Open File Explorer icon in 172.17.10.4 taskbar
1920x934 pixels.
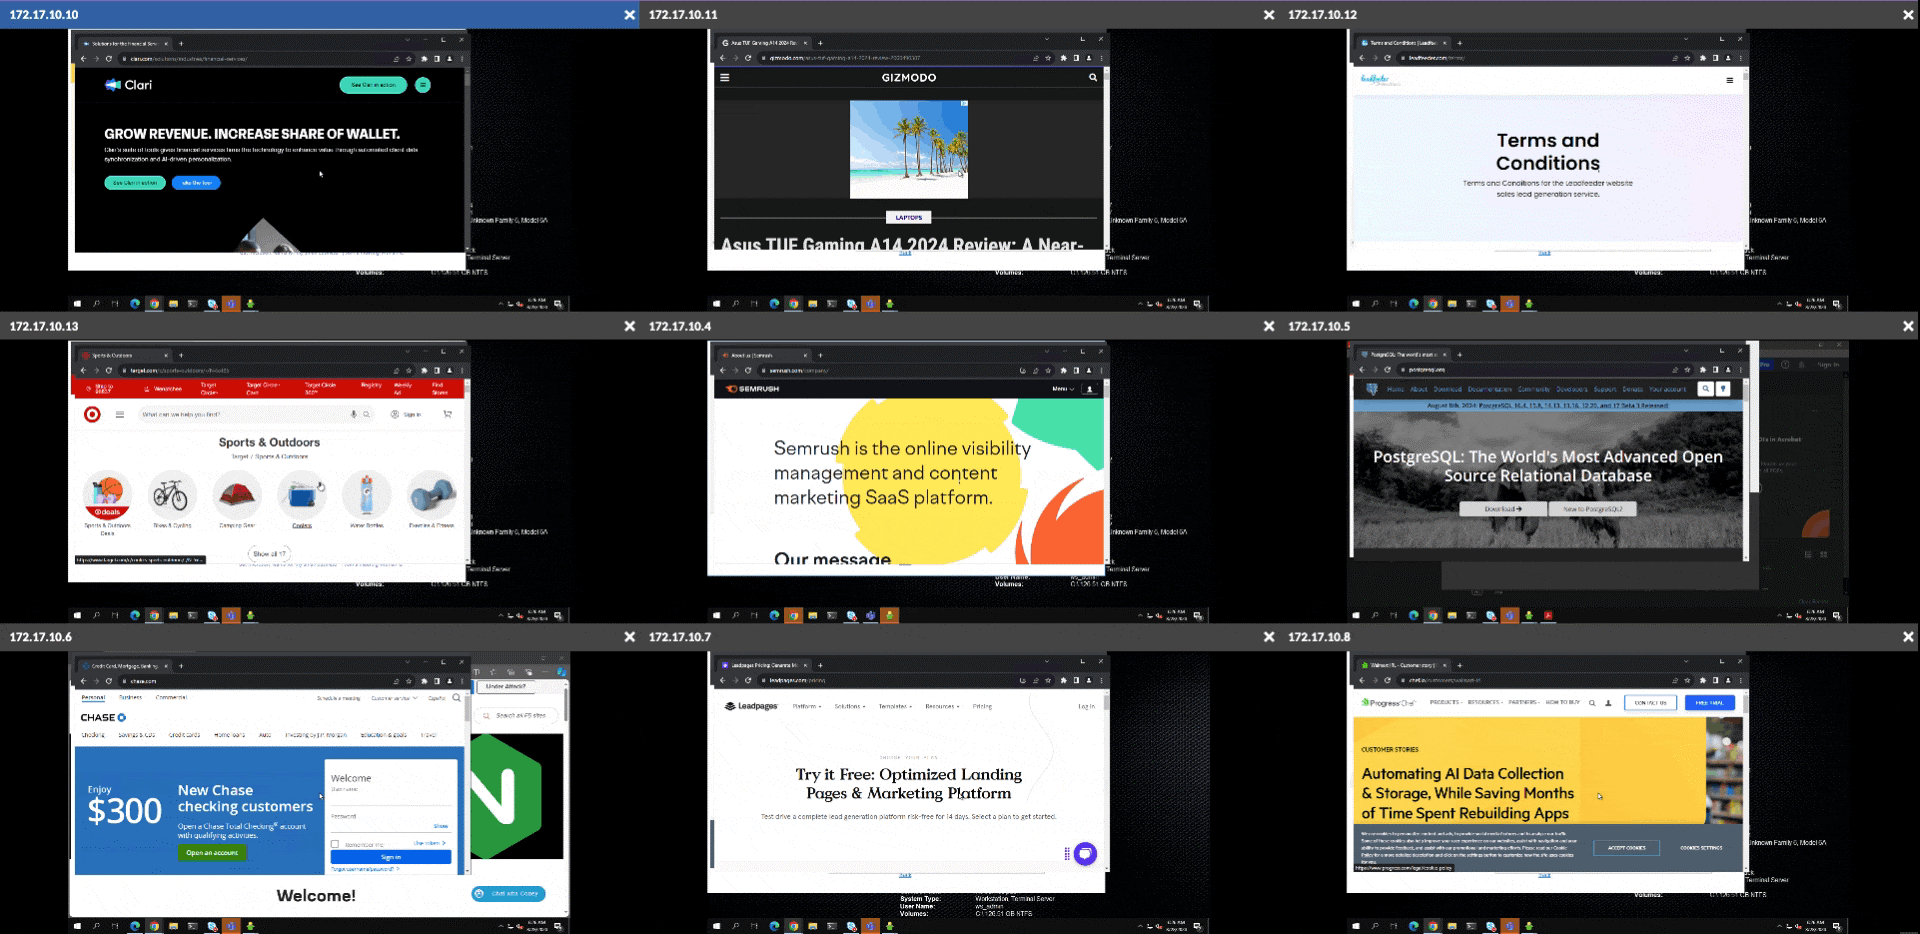click(812, 615)
